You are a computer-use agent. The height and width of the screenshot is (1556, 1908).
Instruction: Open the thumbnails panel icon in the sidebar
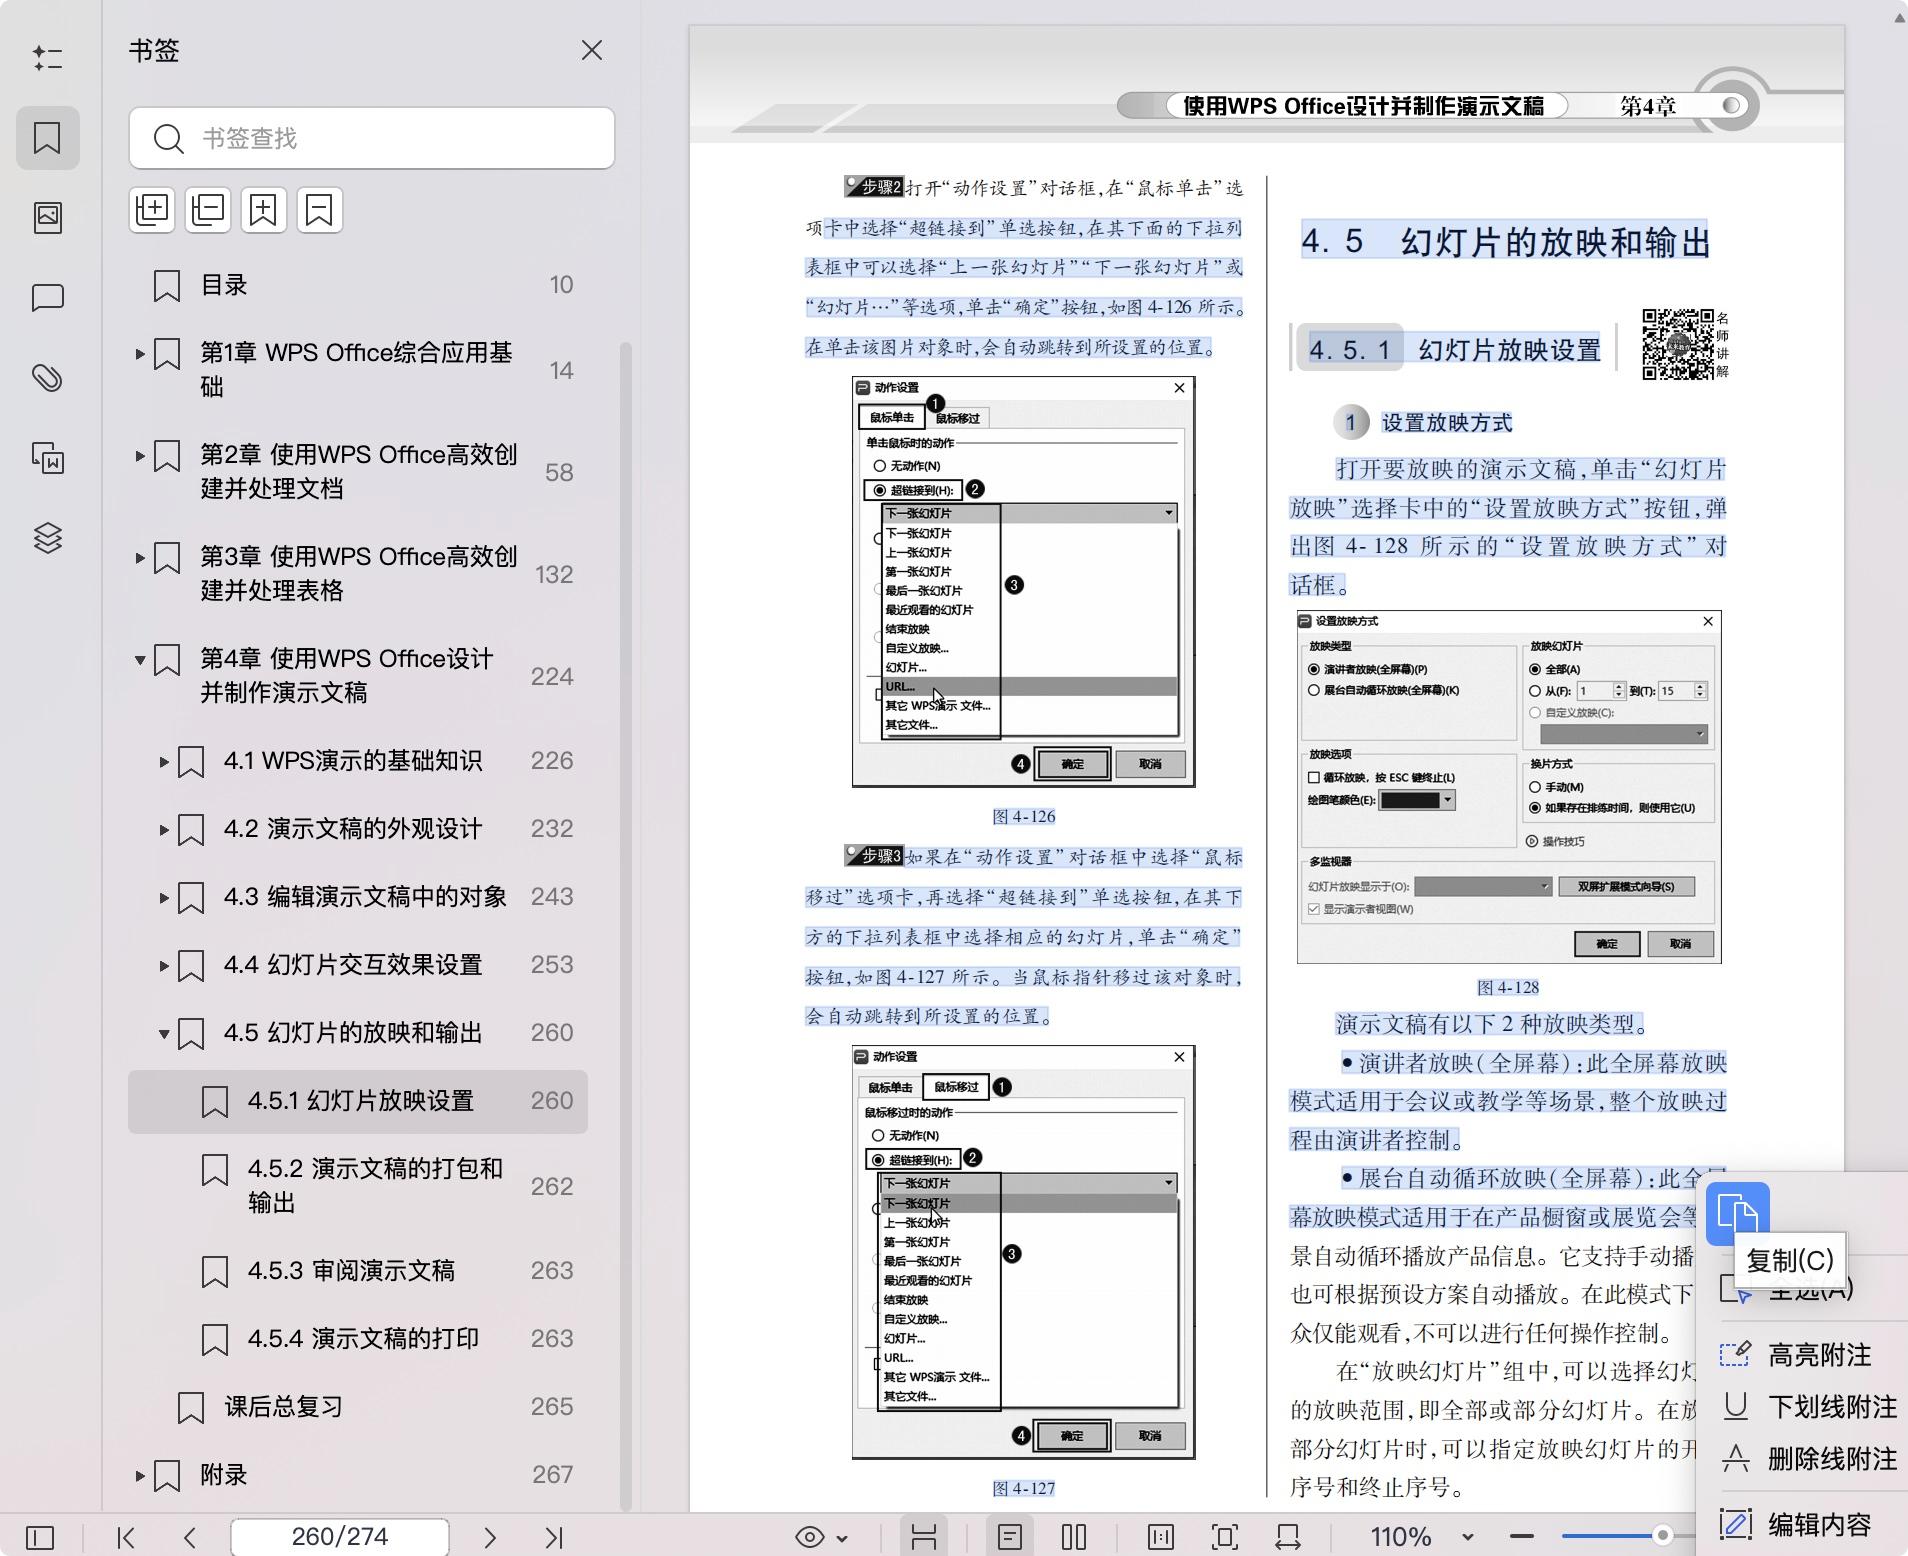(47, 217)
